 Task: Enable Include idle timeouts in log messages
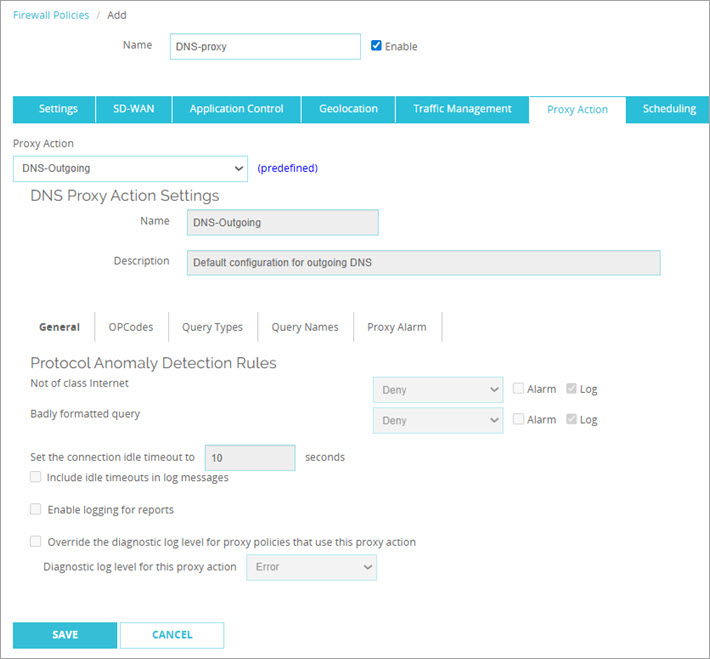tap(35, 477)
